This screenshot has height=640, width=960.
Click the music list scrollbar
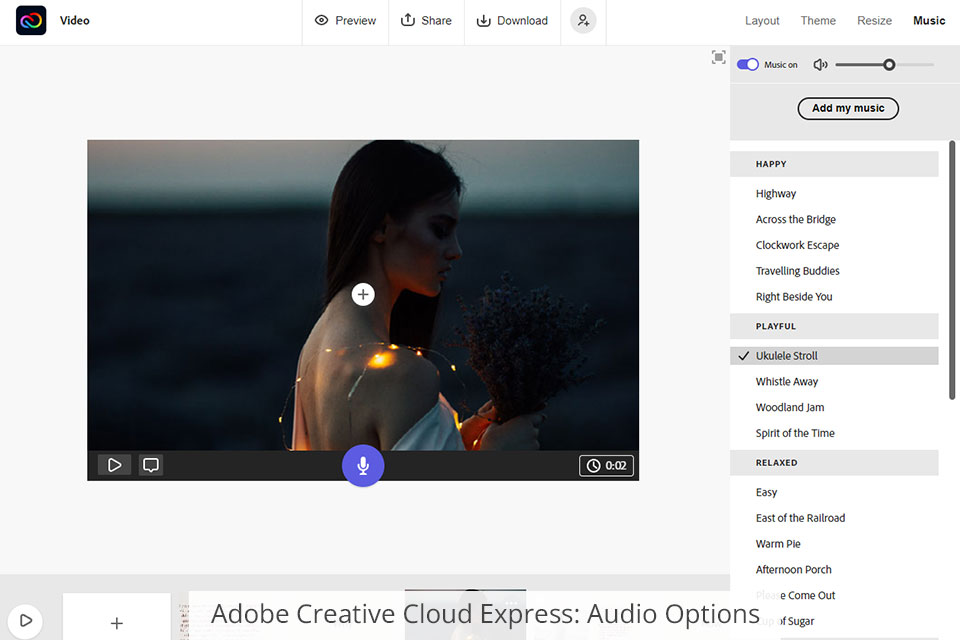[952, 270]
